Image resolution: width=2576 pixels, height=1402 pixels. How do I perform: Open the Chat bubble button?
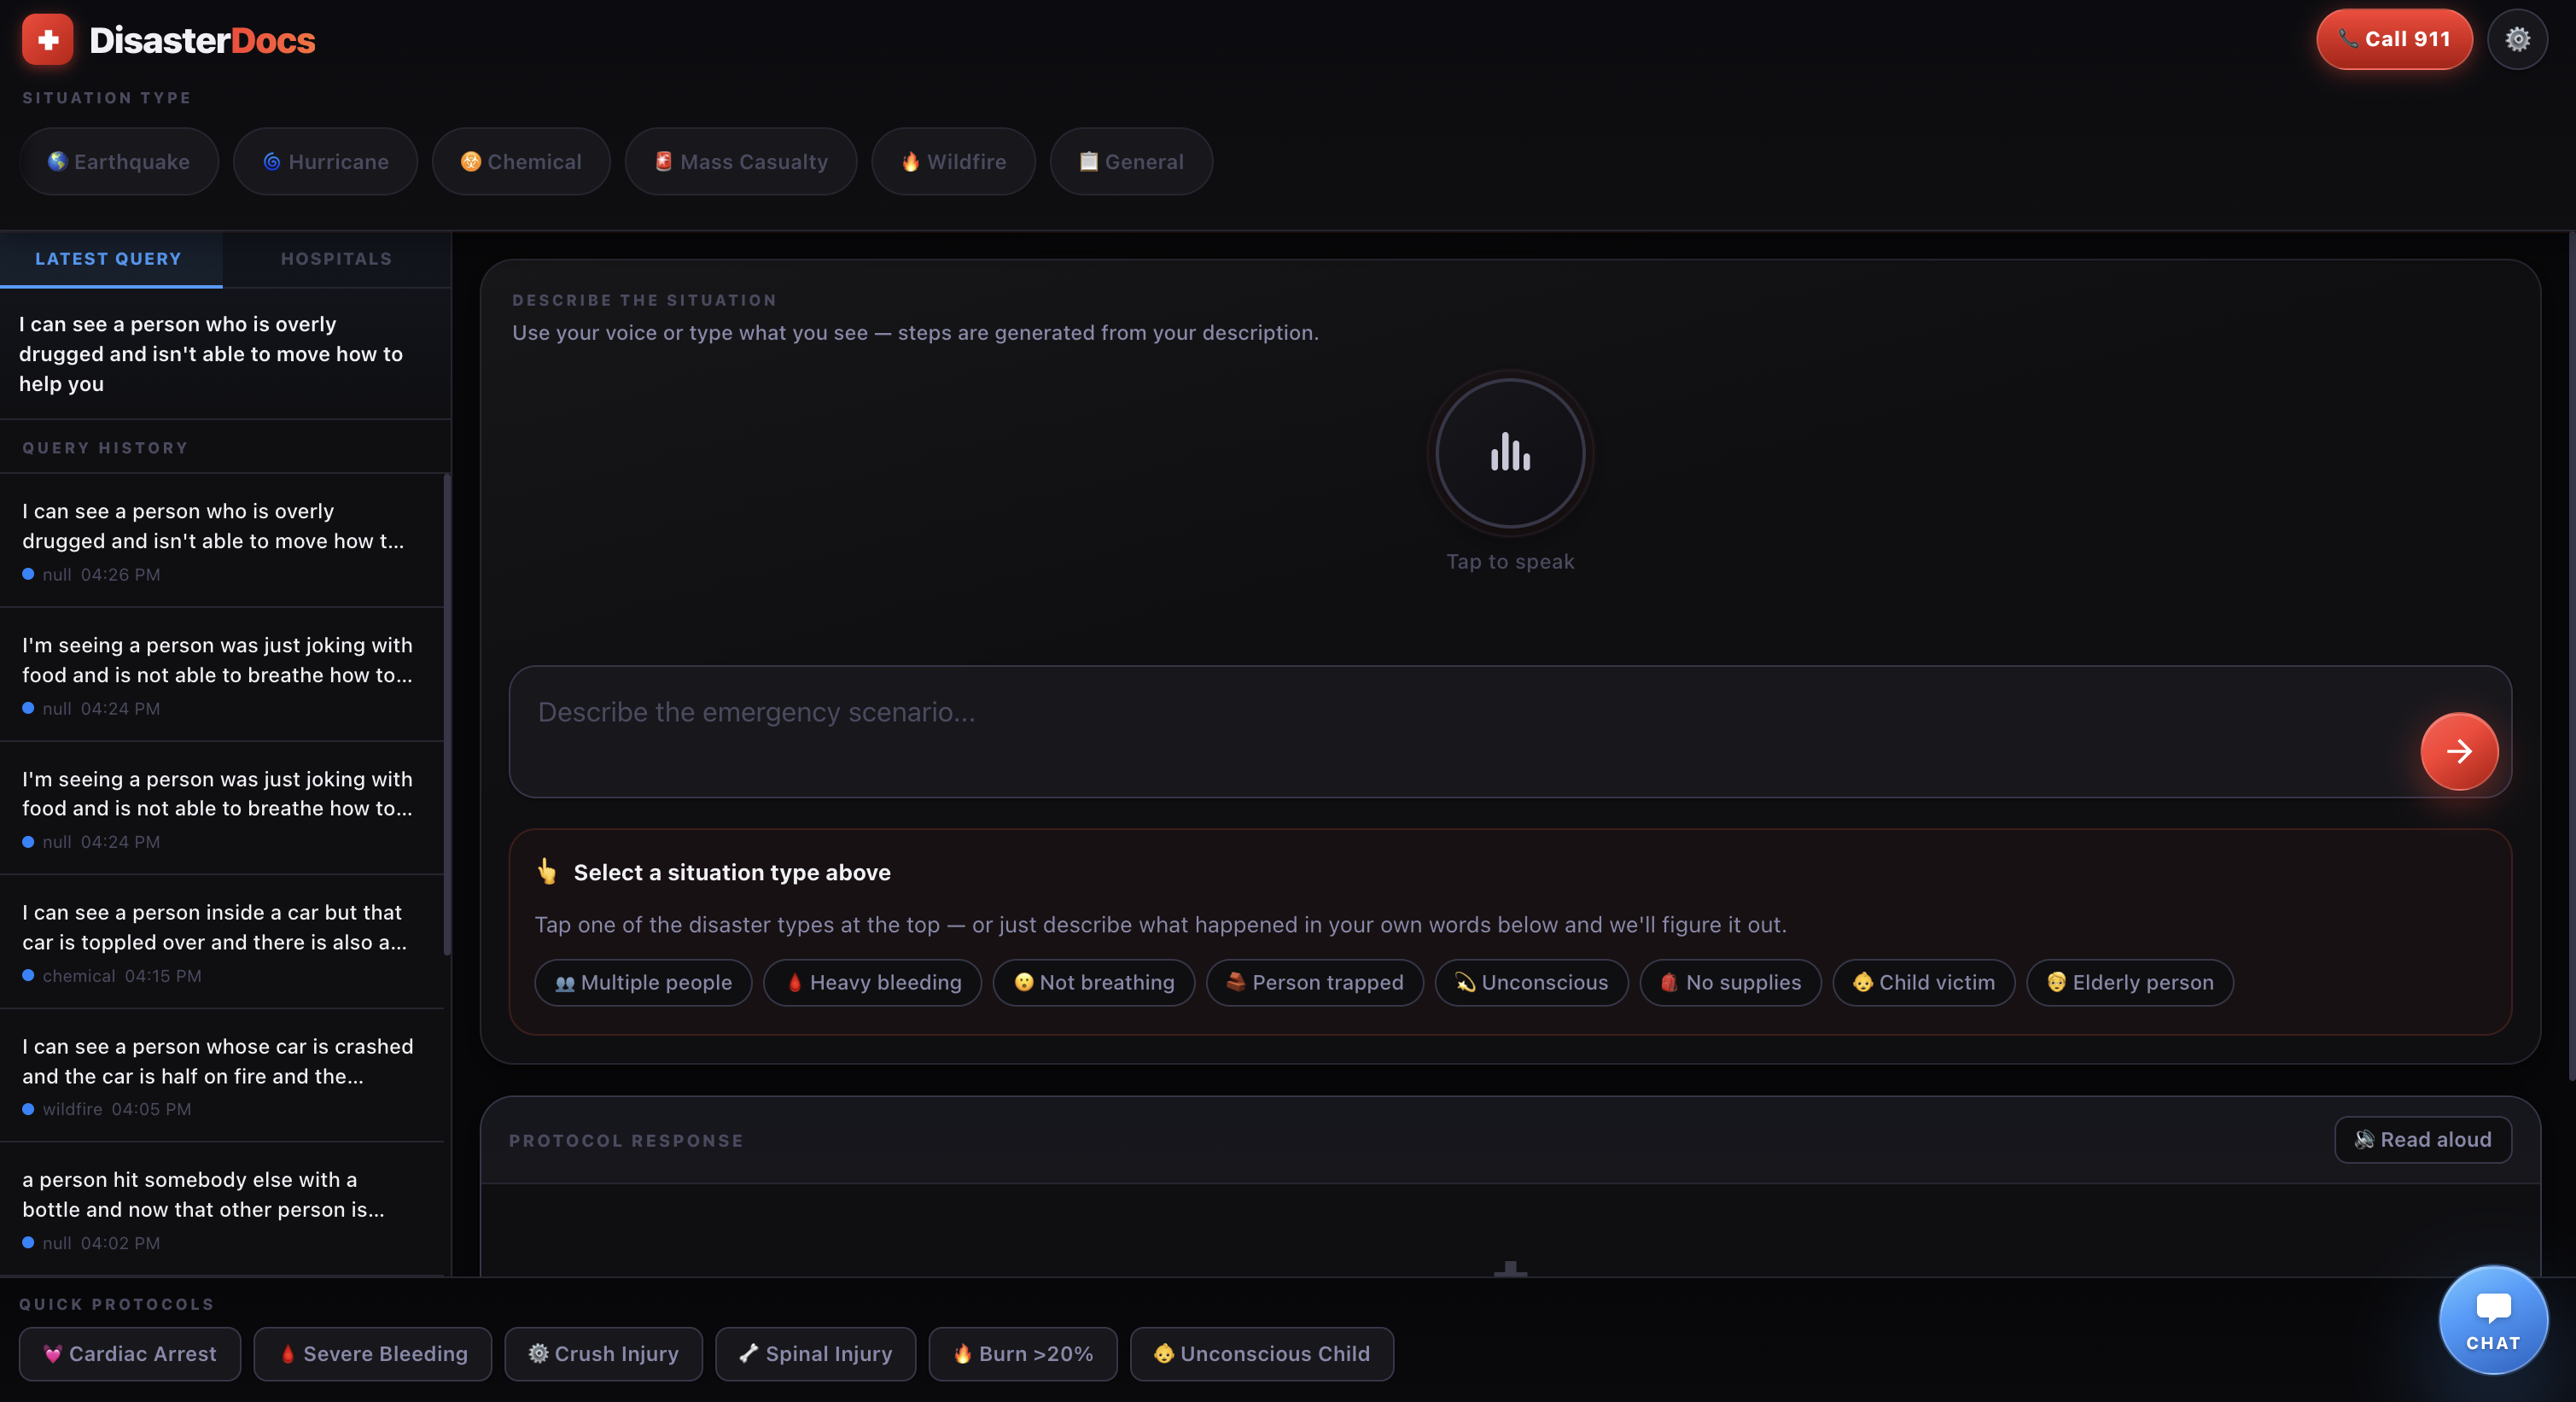[x=2492, y=1320]
